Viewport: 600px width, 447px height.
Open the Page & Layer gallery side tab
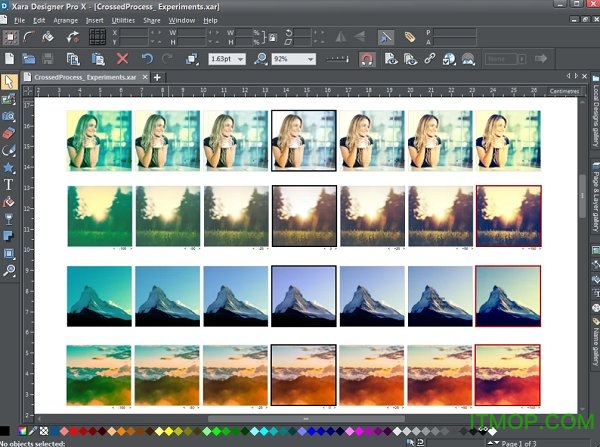(x=595, y=198)
